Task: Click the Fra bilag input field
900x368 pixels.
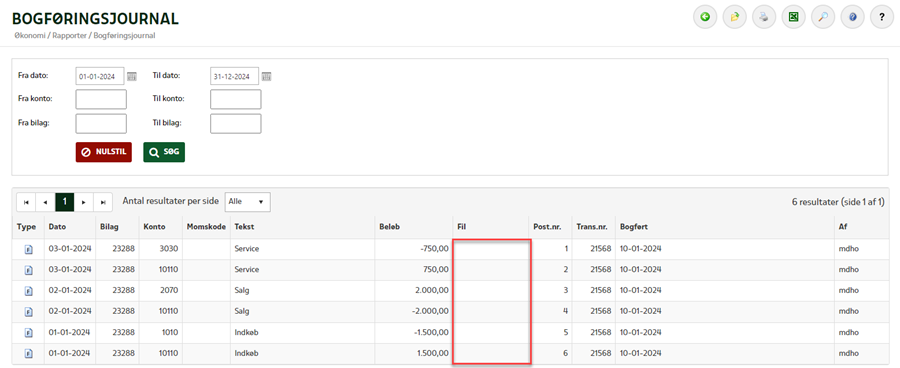Action: [x=101, y=123]
